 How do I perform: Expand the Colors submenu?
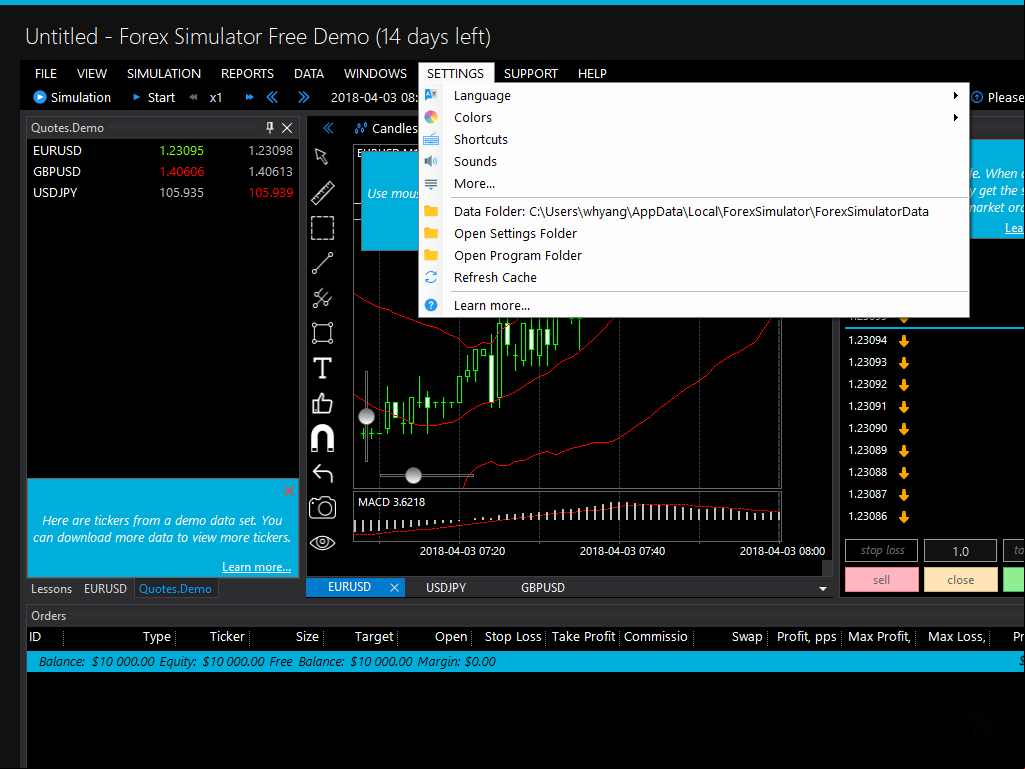coord(694,118)
